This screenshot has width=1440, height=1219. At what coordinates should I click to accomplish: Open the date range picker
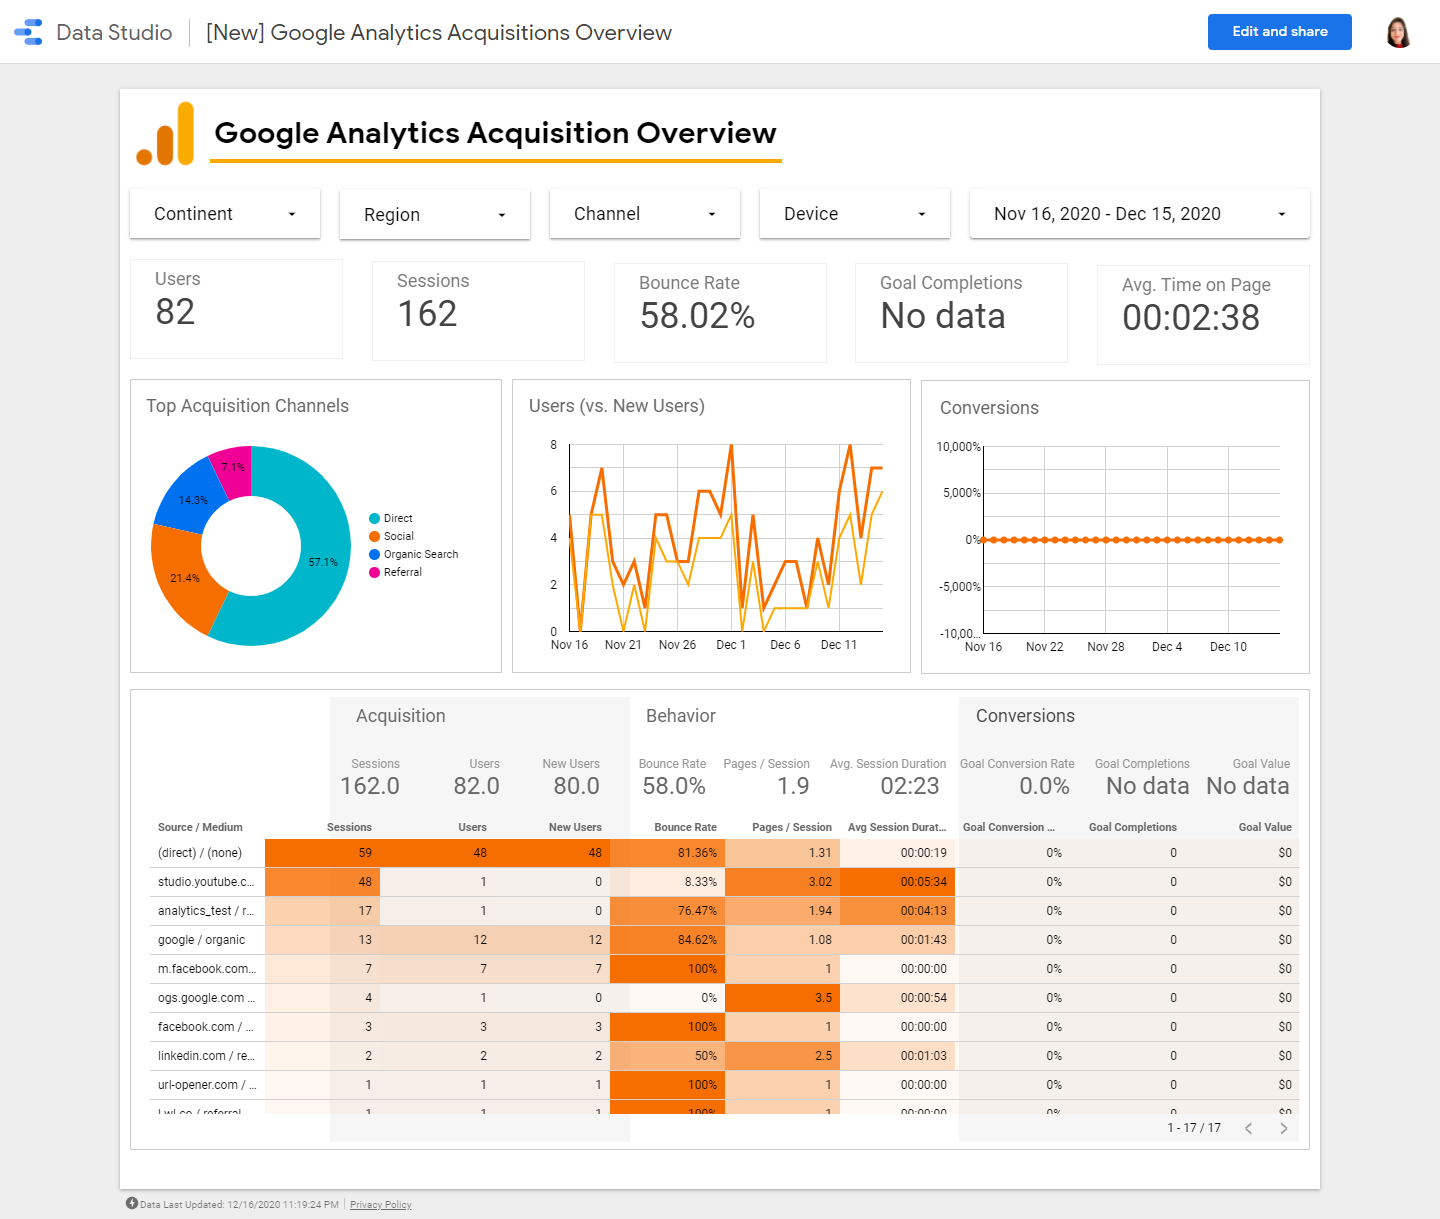(1139, 214)
